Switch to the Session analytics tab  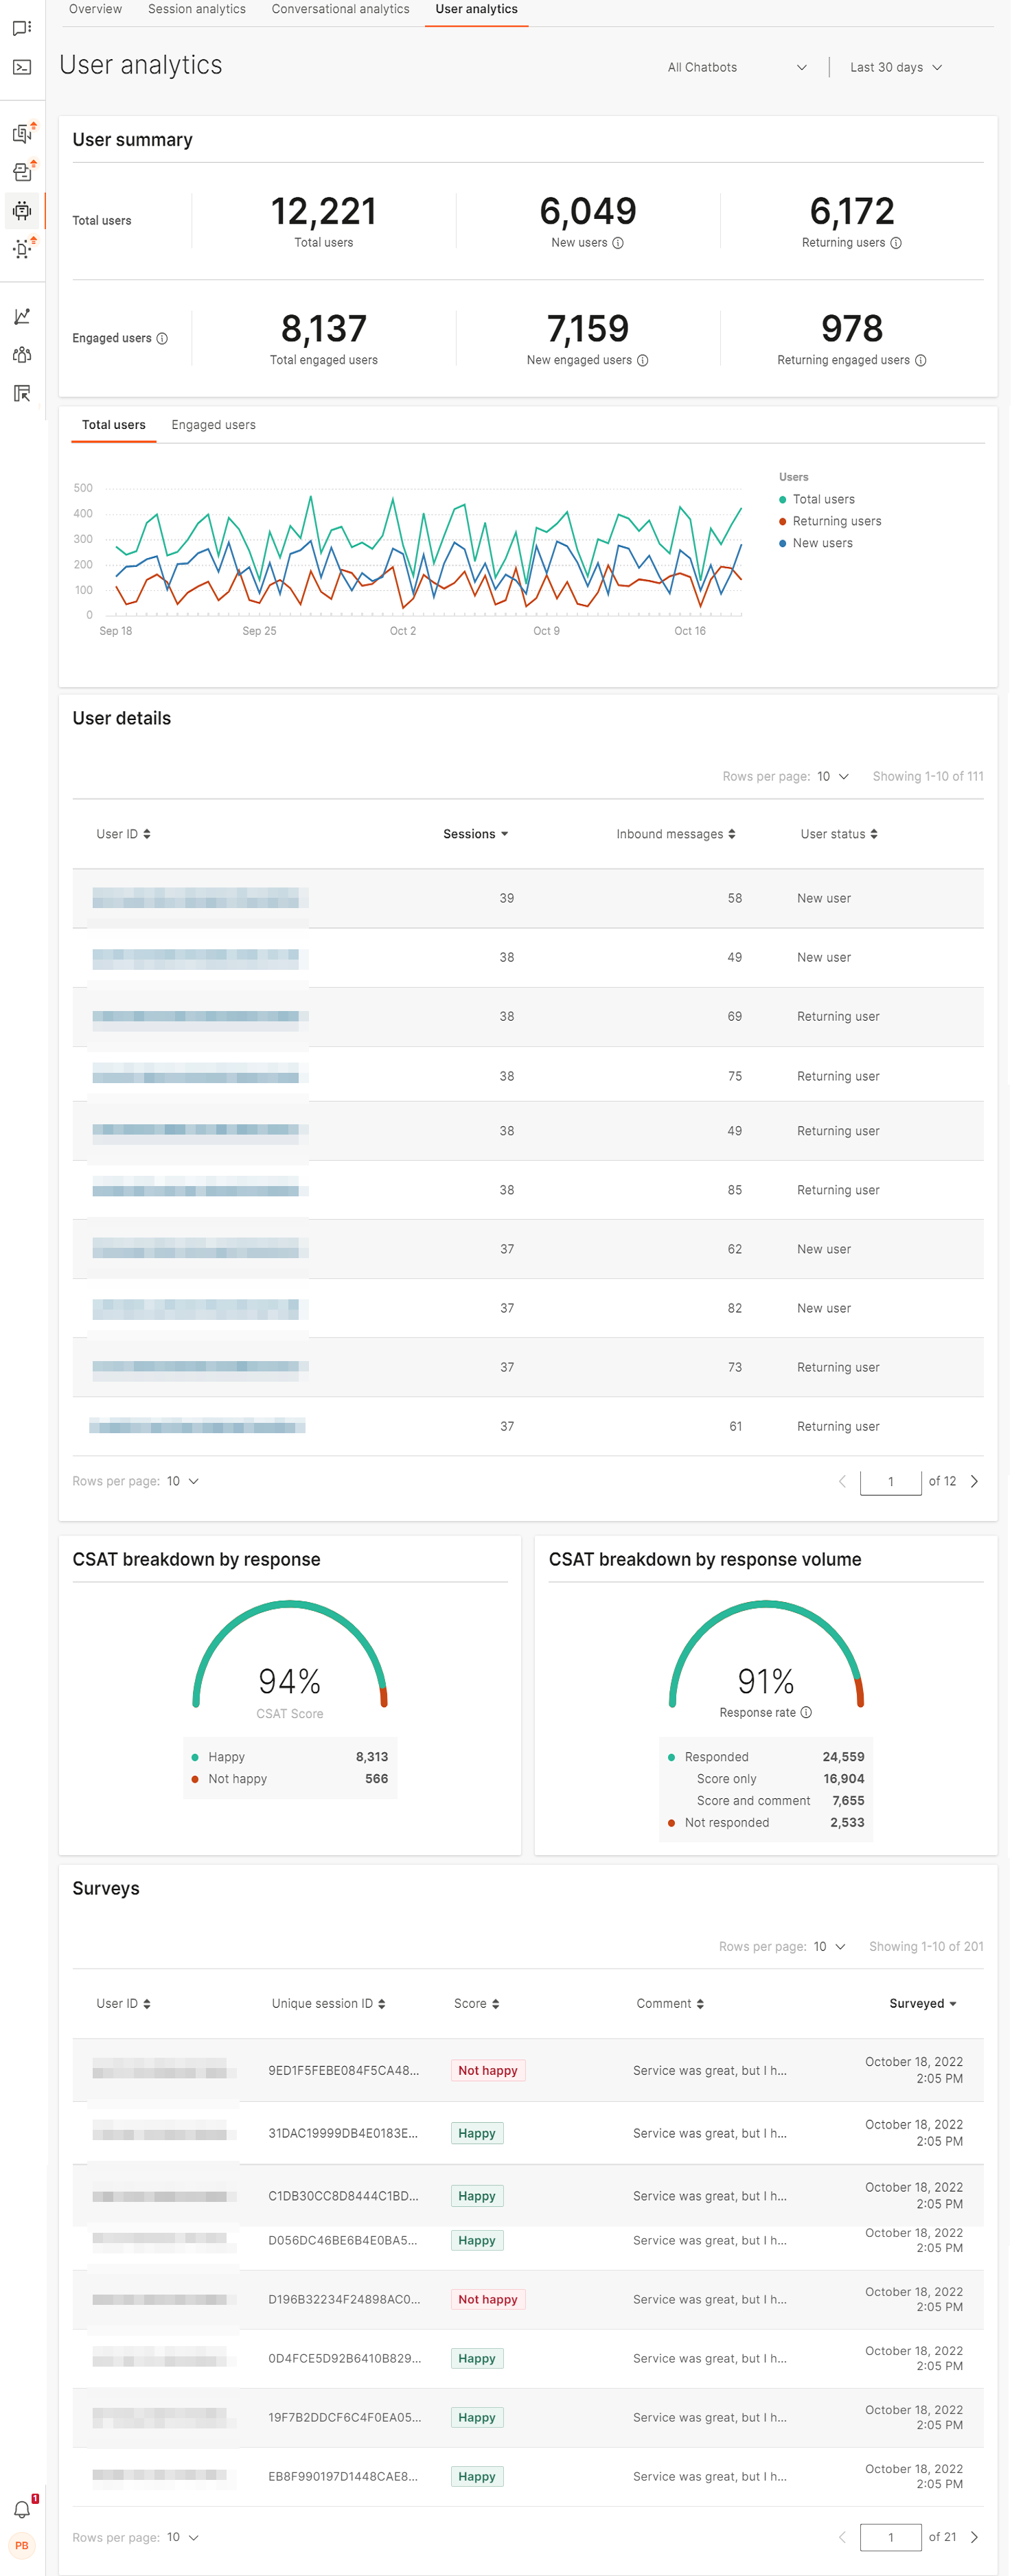click(196, 9)
